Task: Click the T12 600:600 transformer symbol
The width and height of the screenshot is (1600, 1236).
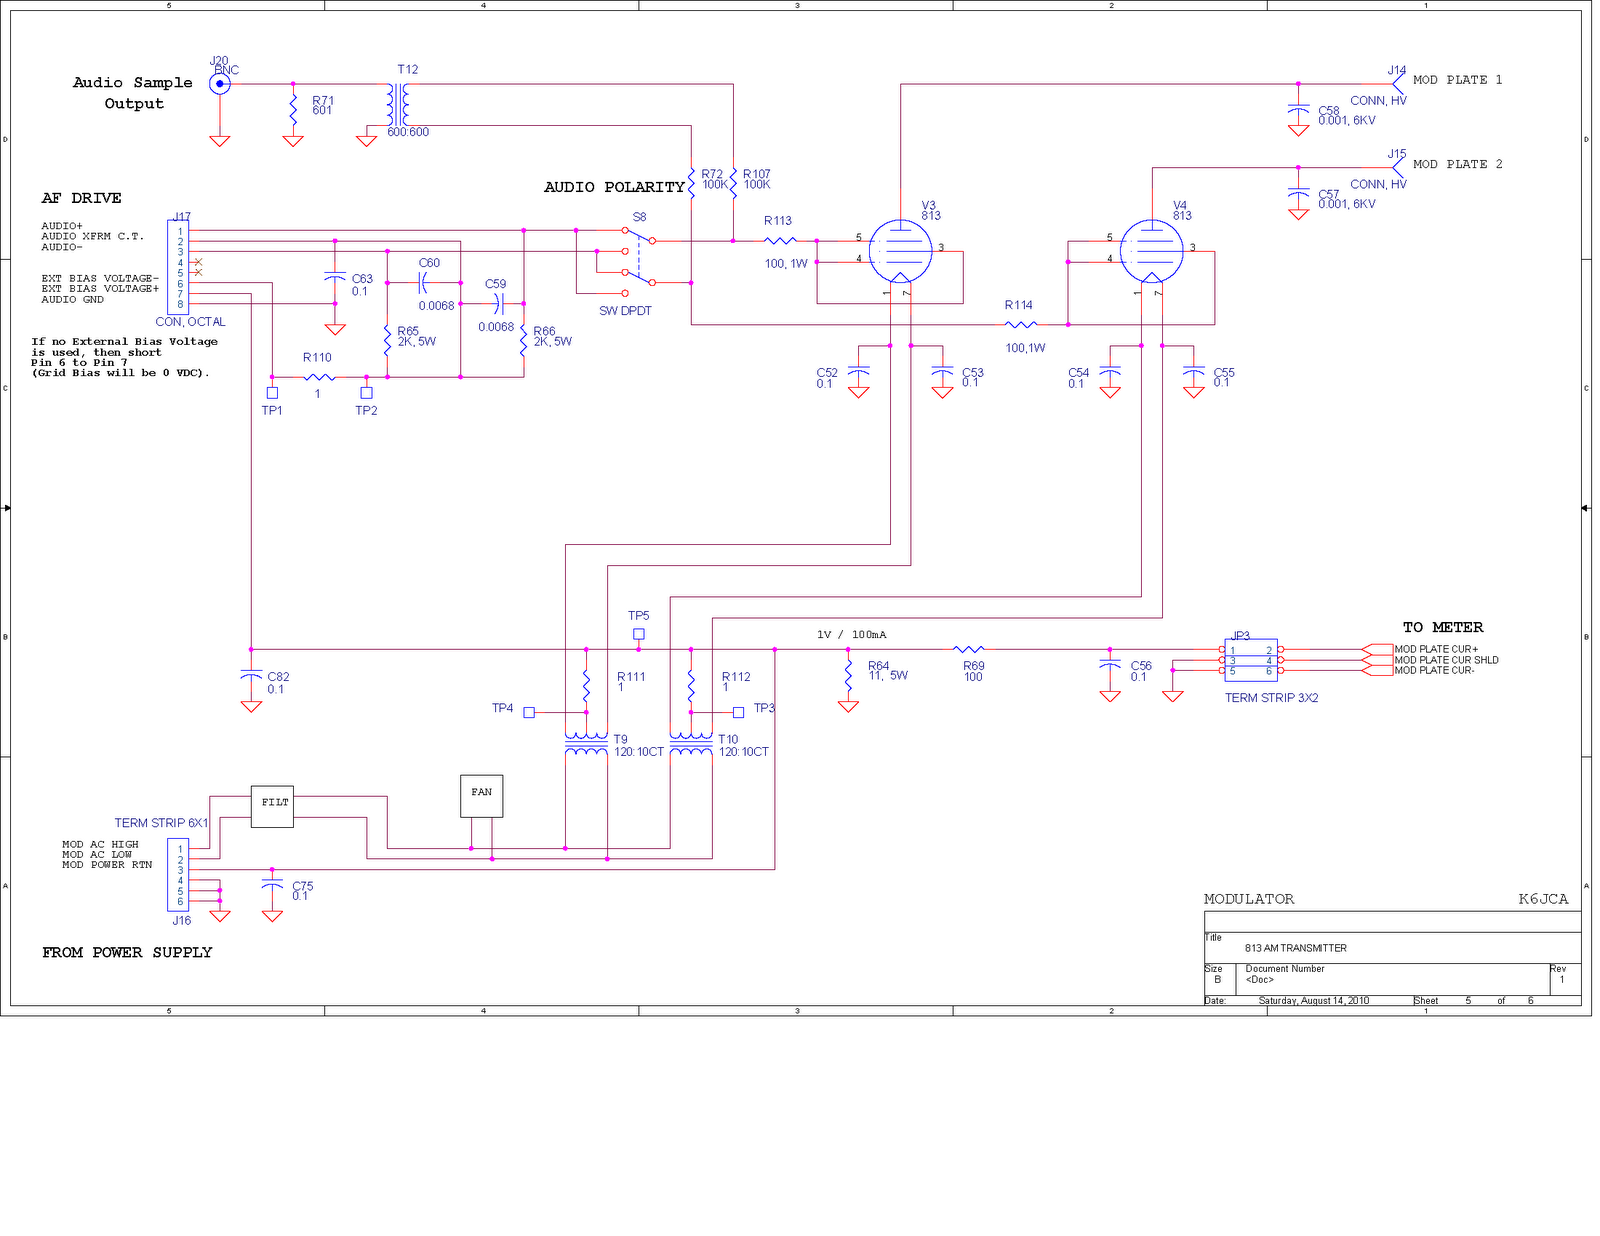Action: [399, 103]
